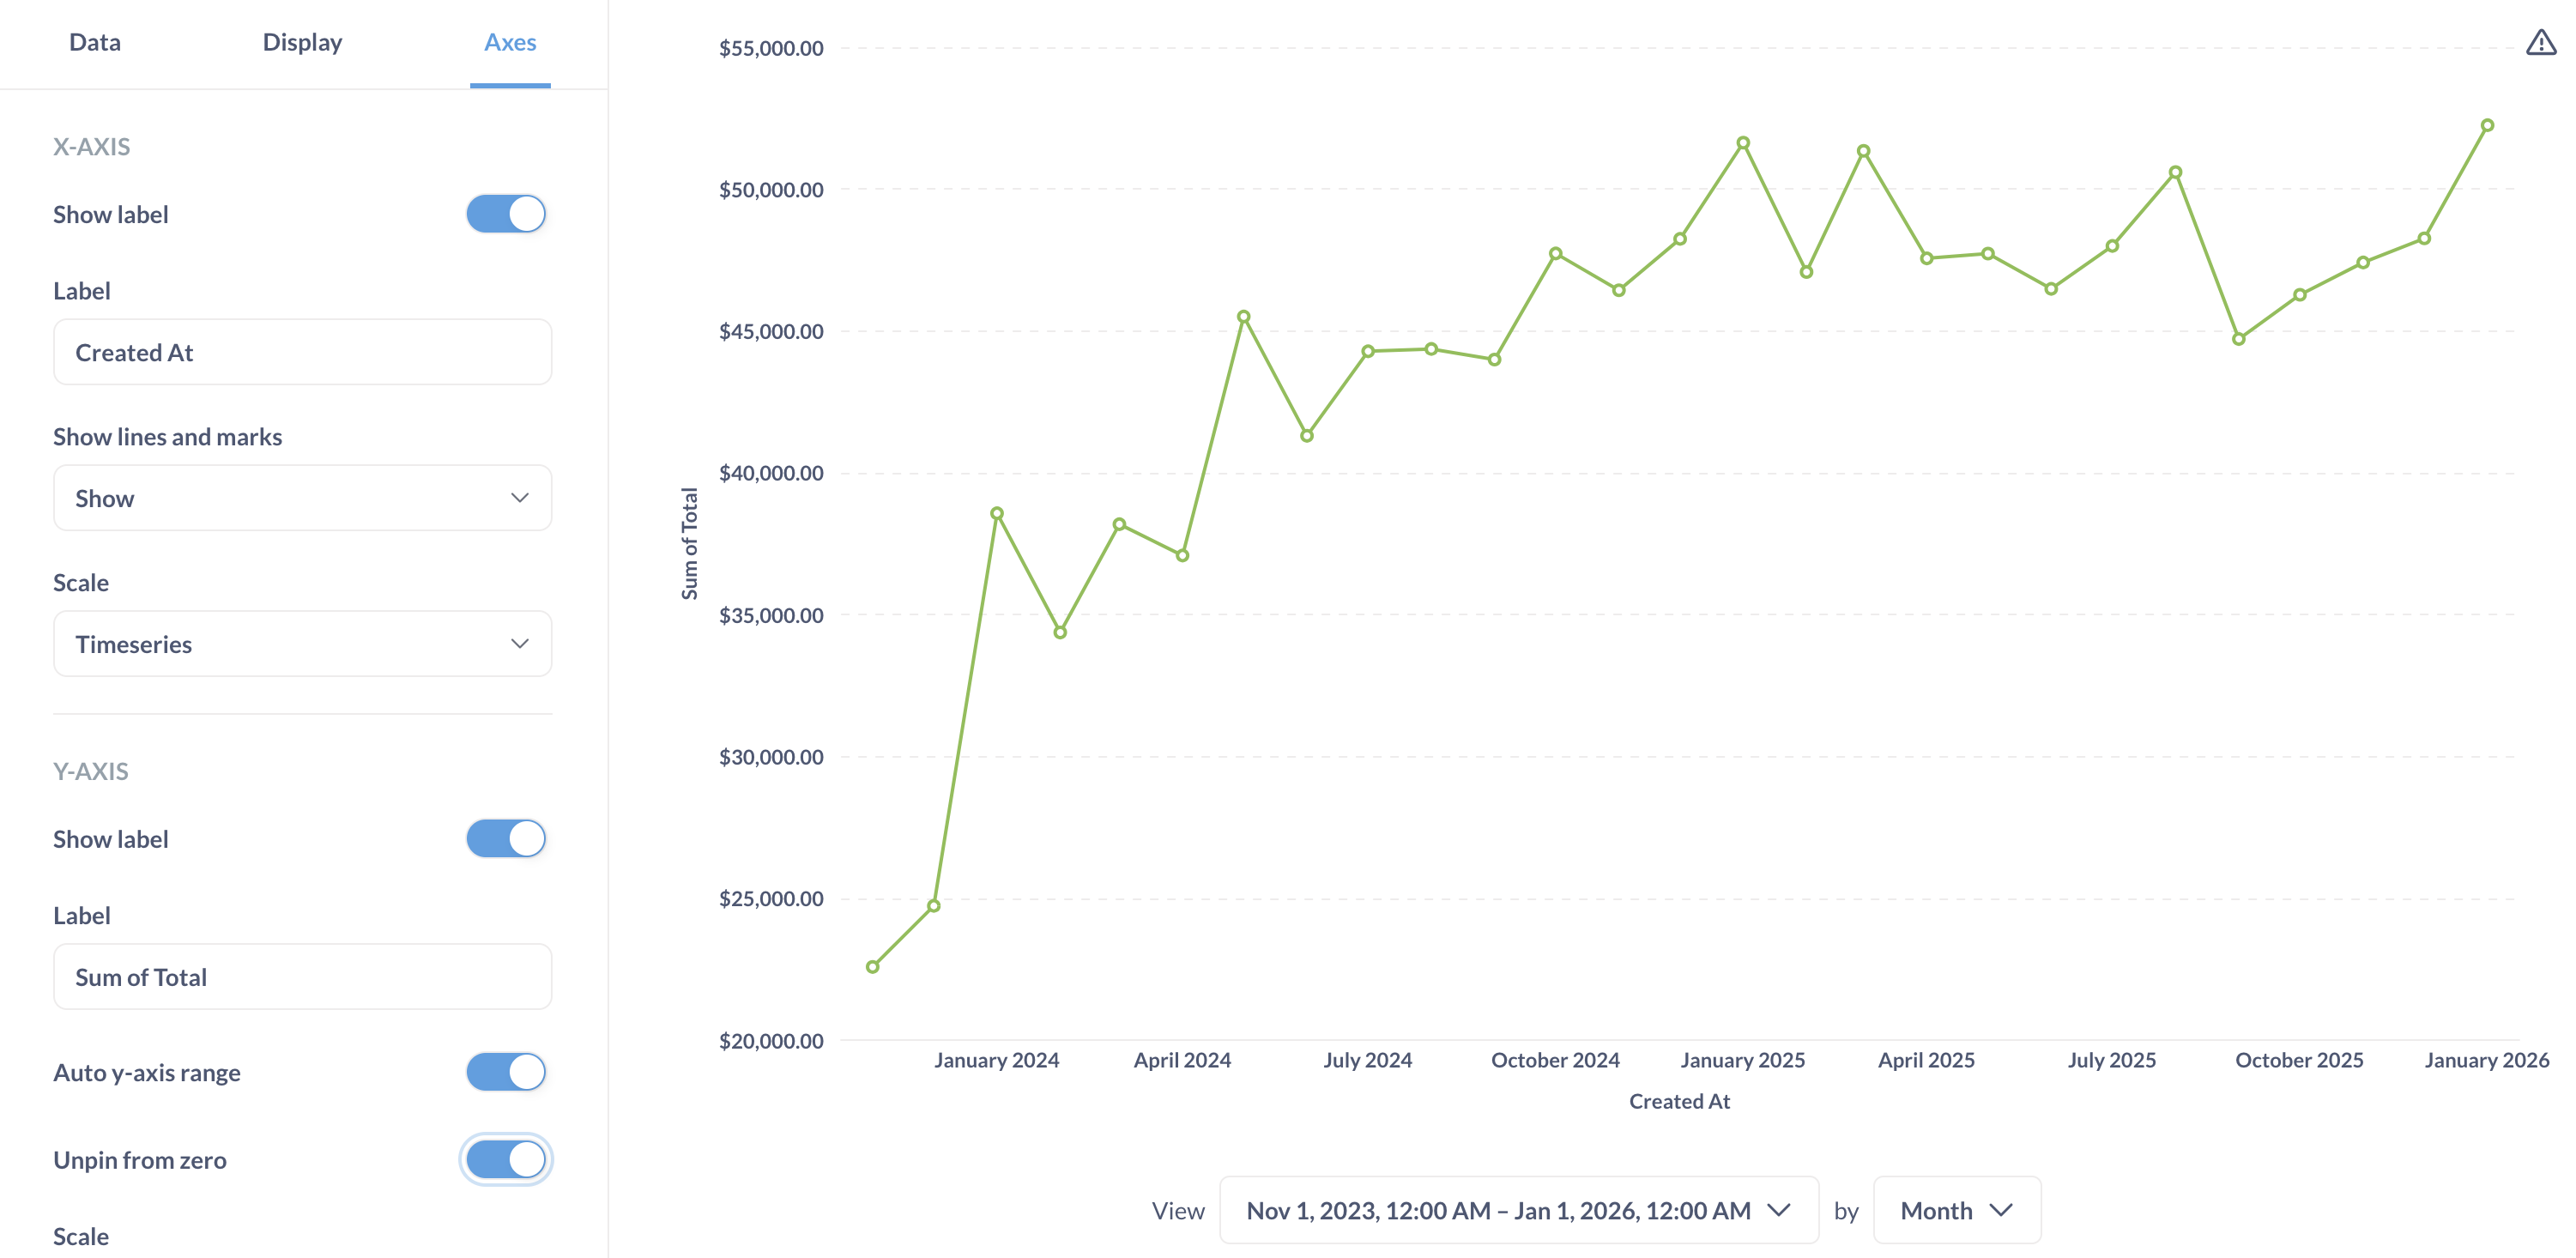
Task: Click the Created At label input field
Action: pyautogui.click(x=302, y=351)
